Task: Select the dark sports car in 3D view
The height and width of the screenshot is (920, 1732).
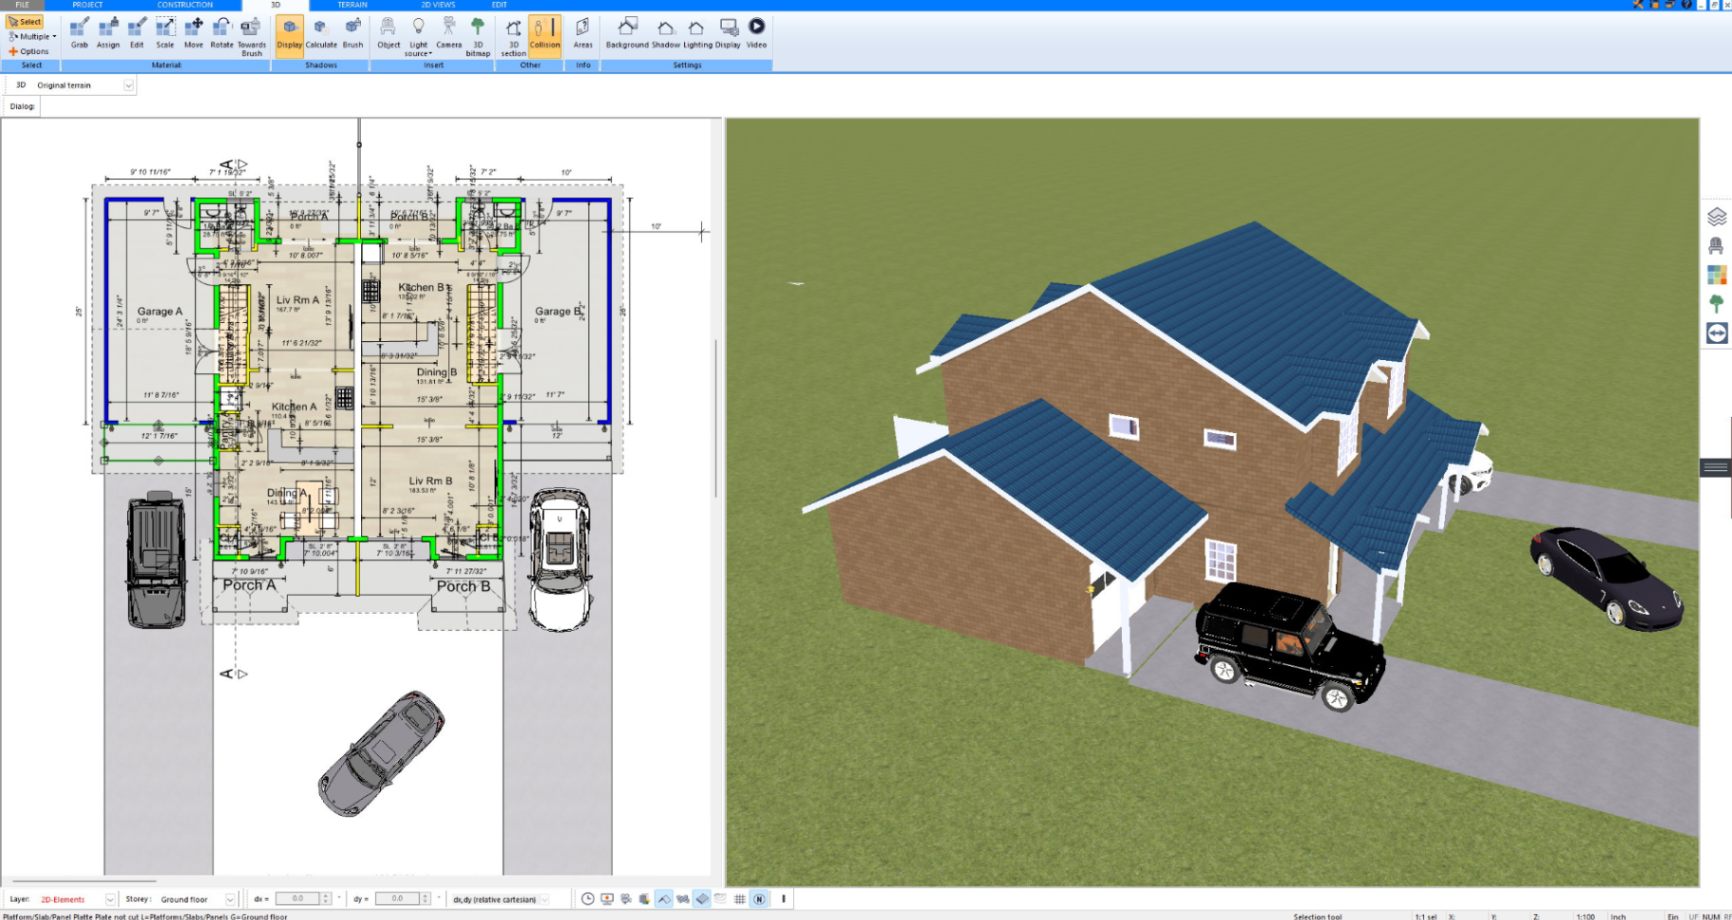Action: pyautogui.click(x=1607, y=577)
